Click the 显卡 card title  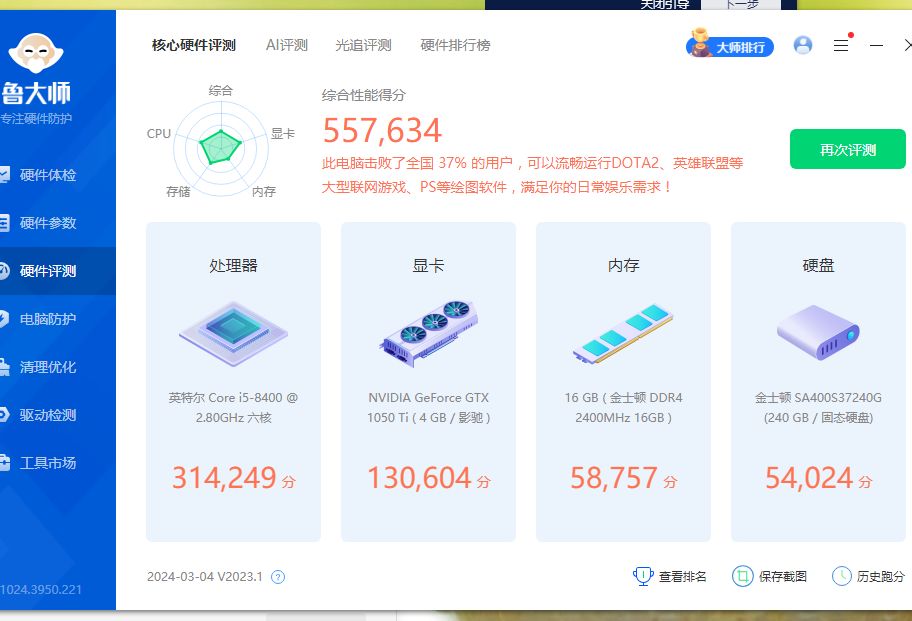[x=429, y=266]
